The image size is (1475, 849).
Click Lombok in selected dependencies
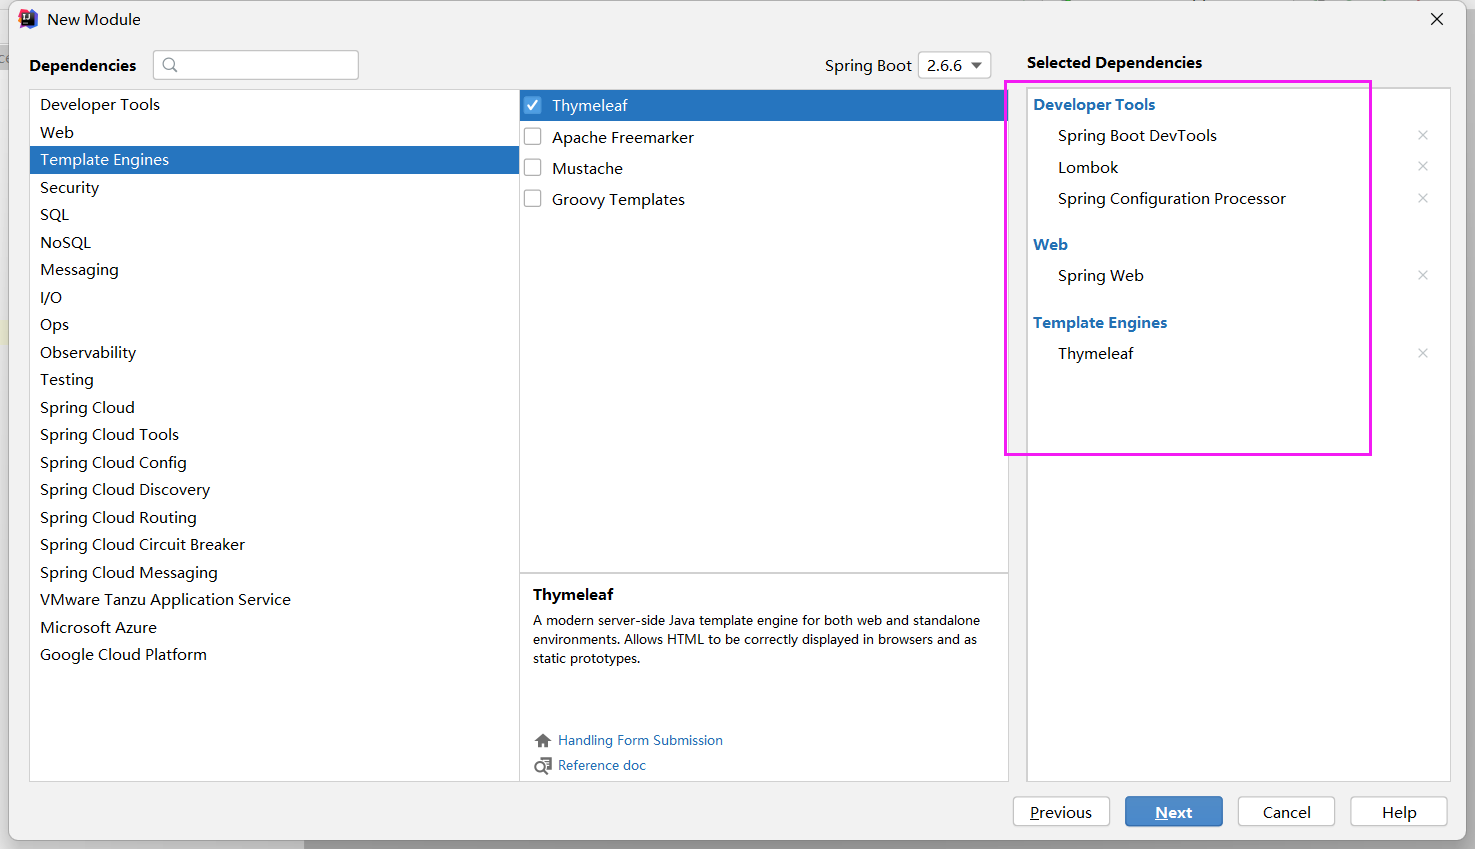coord(1088,167)
